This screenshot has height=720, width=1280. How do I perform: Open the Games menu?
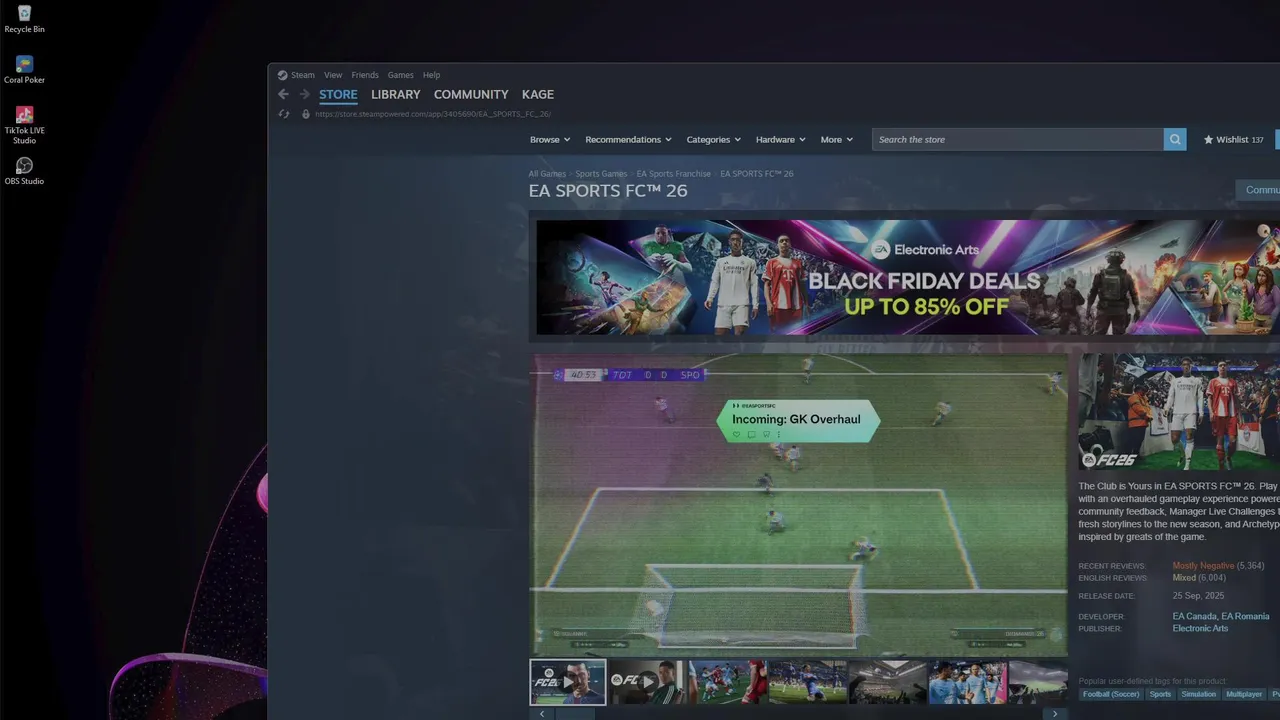point(401,75)
